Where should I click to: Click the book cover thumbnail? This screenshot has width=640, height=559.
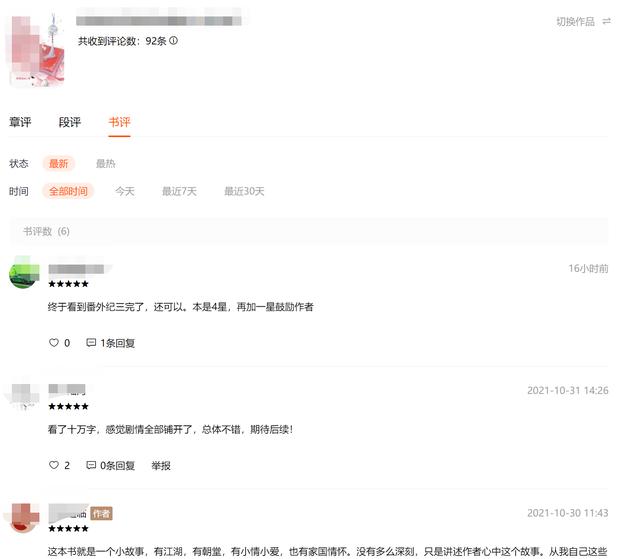[38, 51]
